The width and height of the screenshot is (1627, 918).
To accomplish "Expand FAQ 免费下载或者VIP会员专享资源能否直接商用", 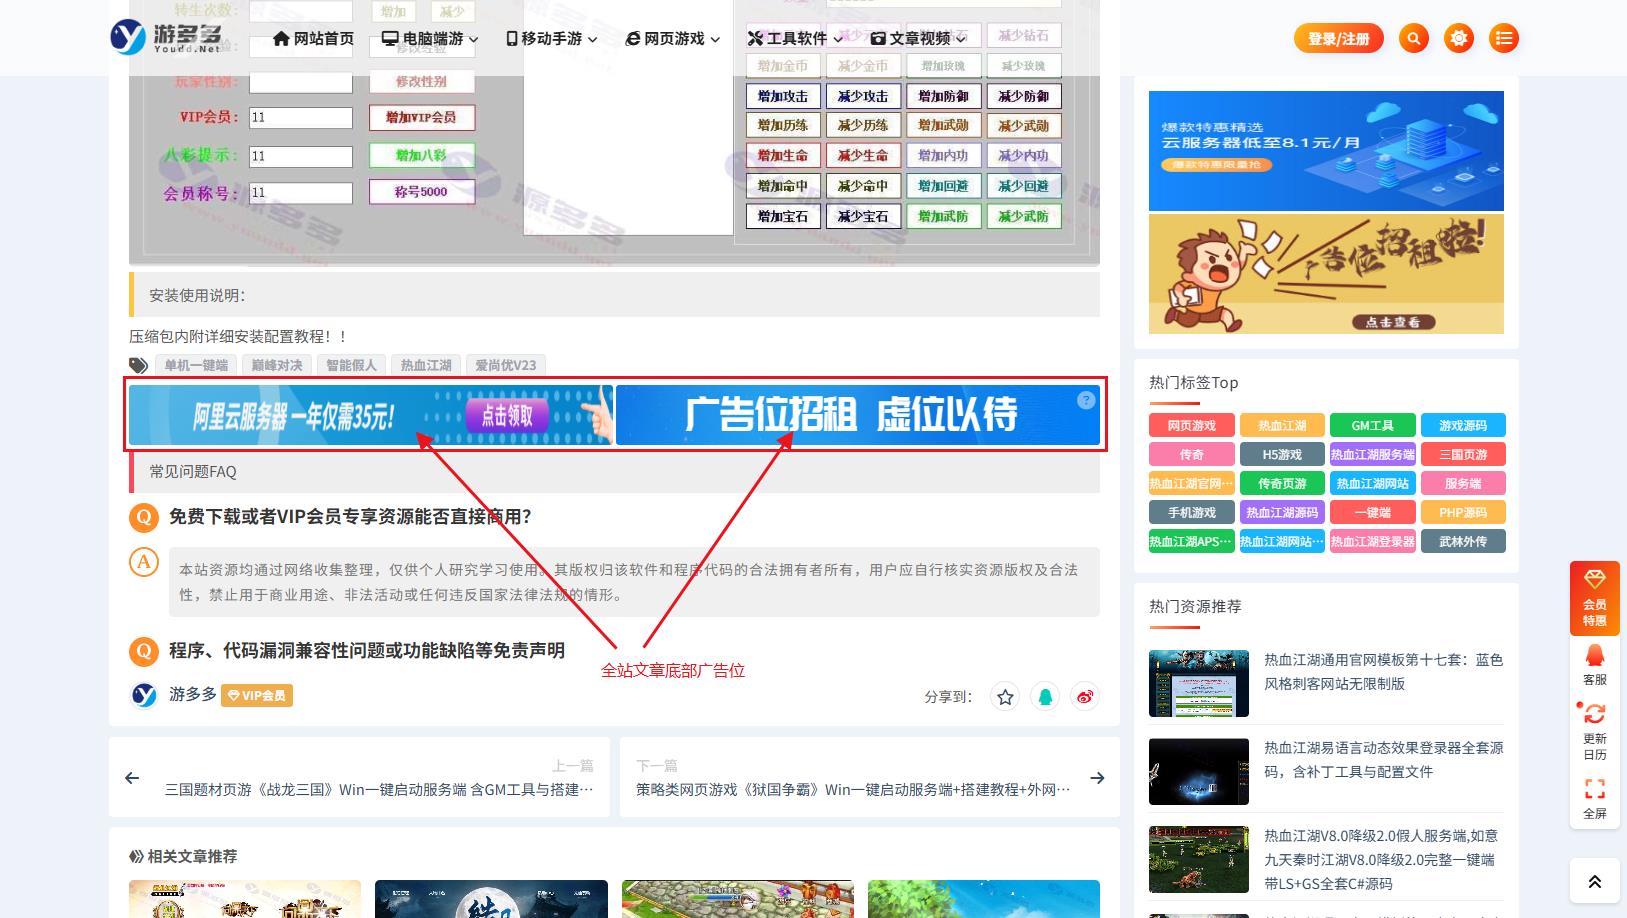I will click(x=350, y=517).
